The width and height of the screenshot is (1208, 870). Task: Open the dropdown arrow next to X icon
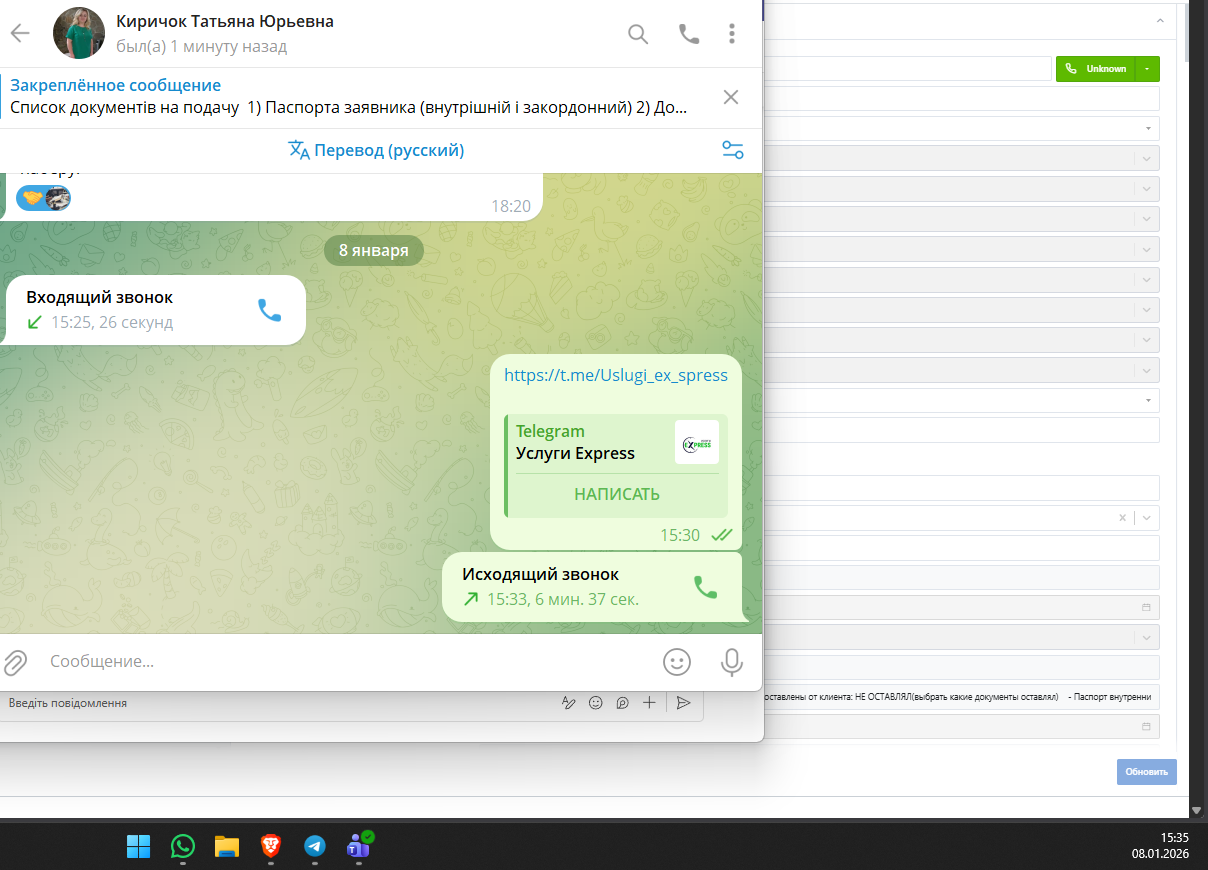(x=1146, y=518)
